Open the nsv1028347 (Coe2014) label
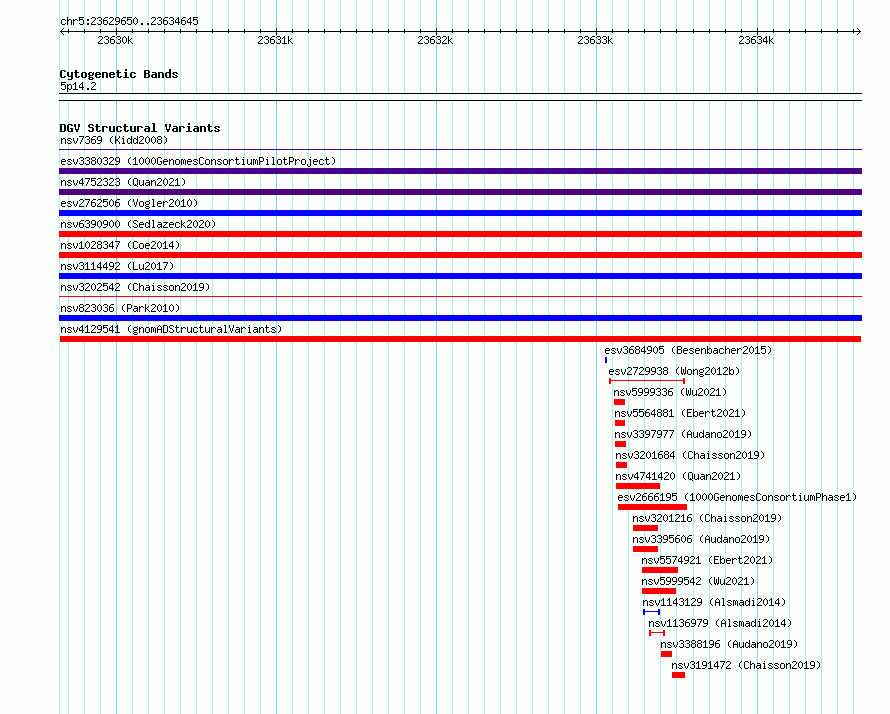This screenshot has height=714, width=890. tap(120, 245)
